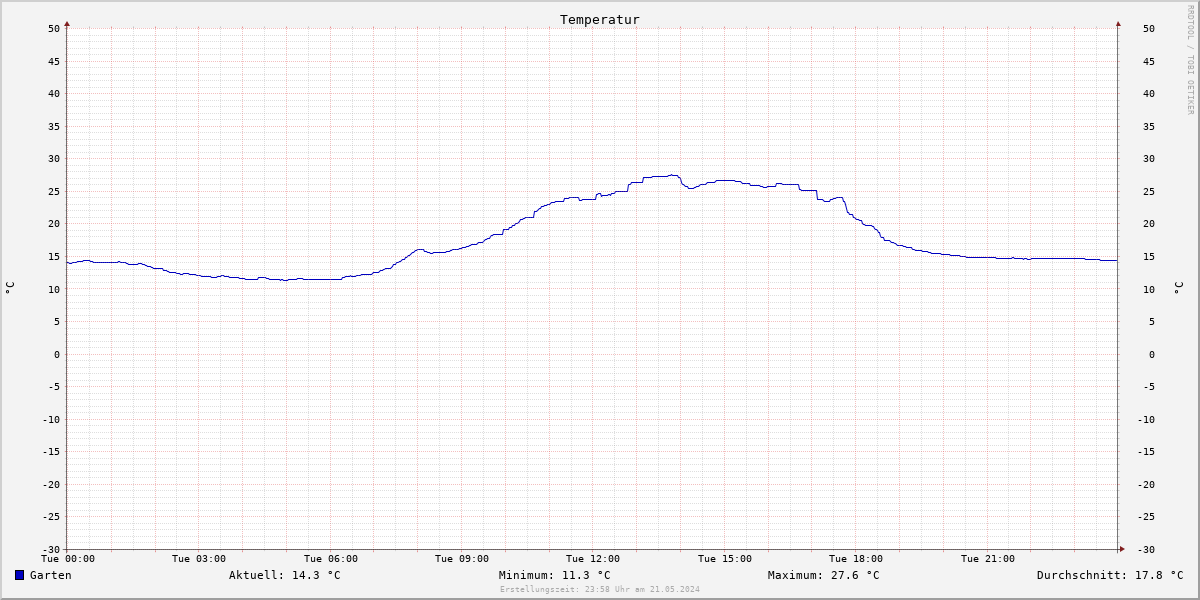Click the chart title Temperatur
The height and width of the screenshot is (600, 1200).
point(600,20)
